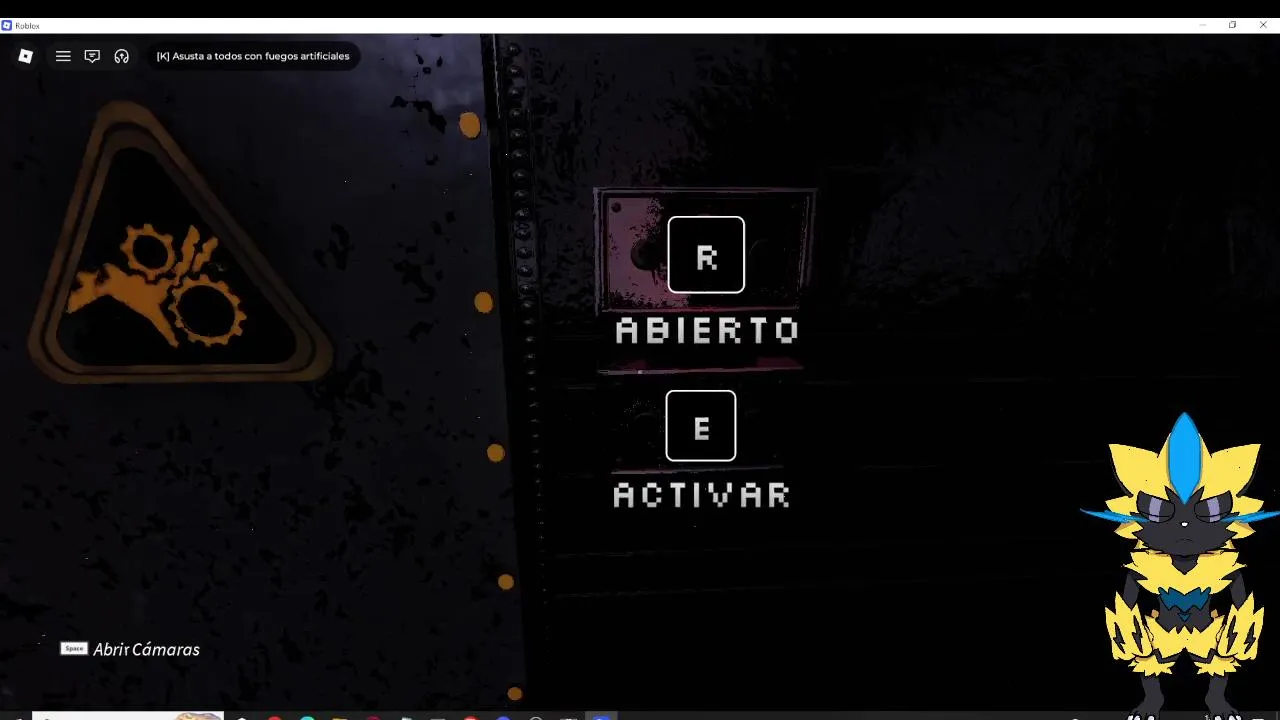Screen dimensions: 1280x720
Task: Click the yellow character avatar overlay
Action: 1183,565
